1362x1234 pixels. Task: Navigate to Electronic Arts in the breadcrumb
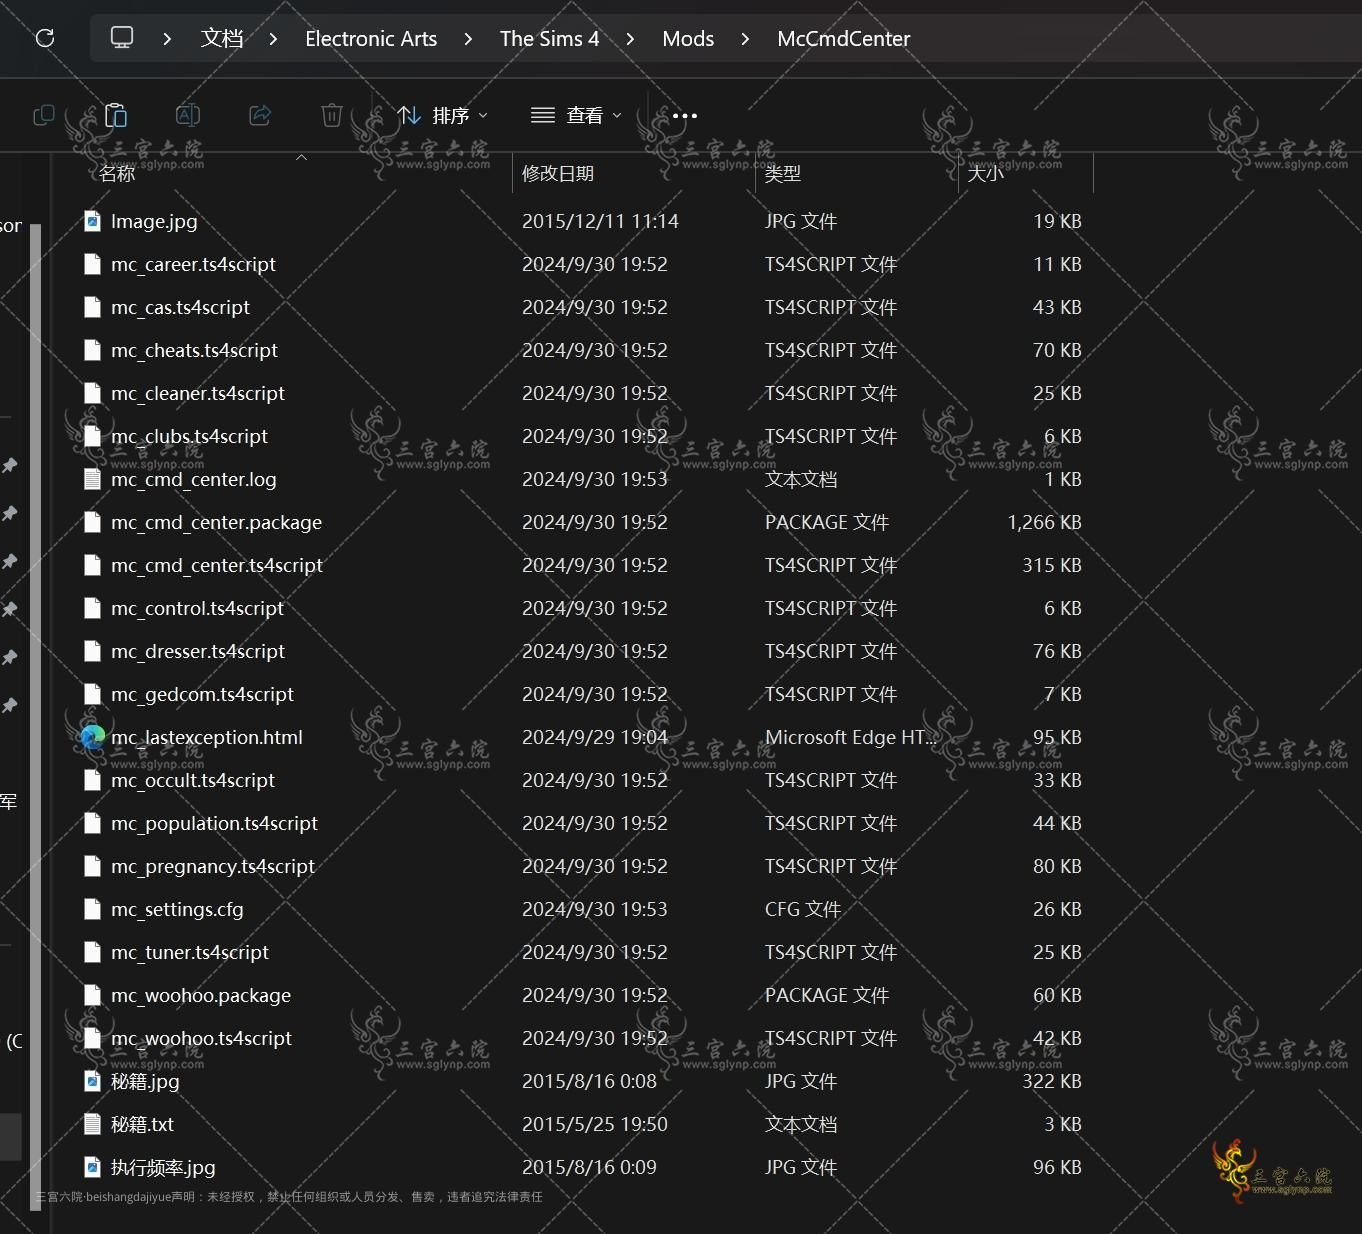(x=371, y=38)
